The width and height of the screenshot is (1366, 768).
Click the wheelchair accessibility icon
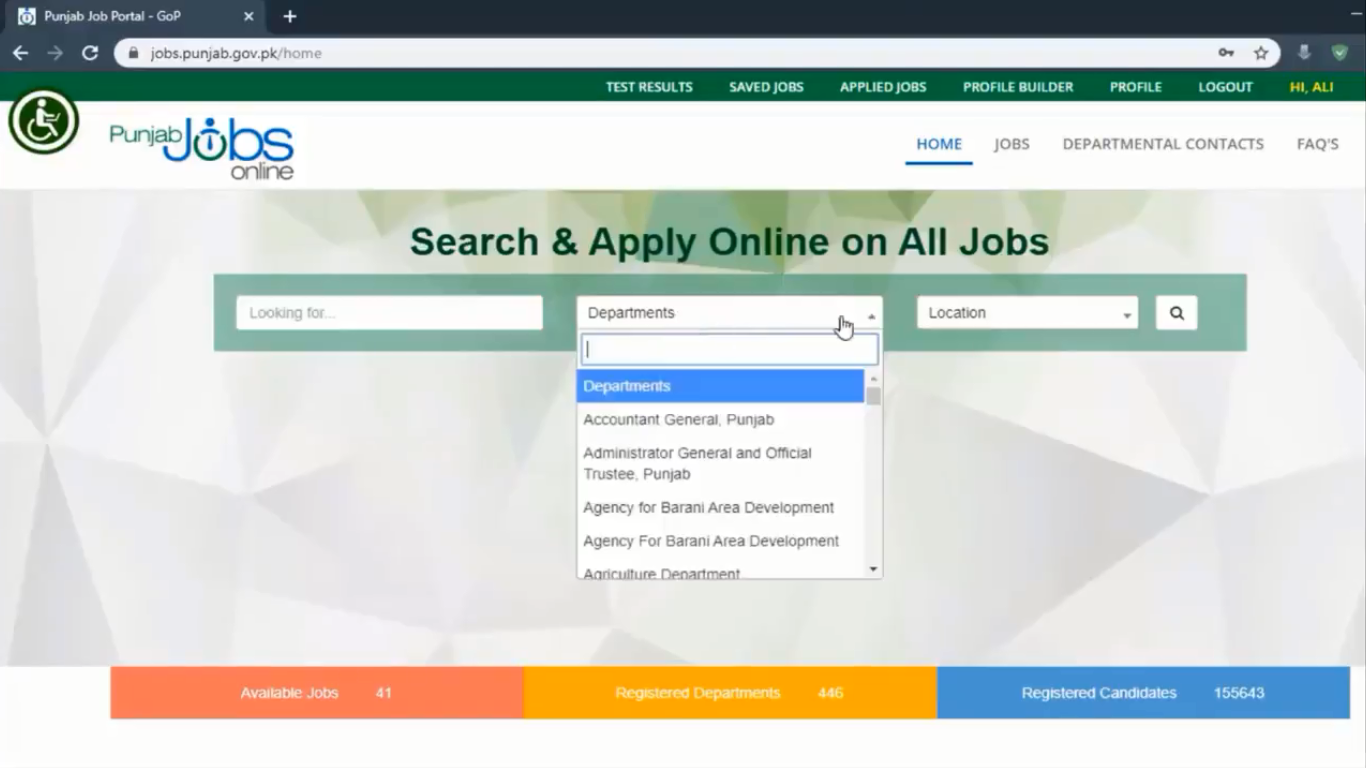pyautogui.click(x=43, y=121)
